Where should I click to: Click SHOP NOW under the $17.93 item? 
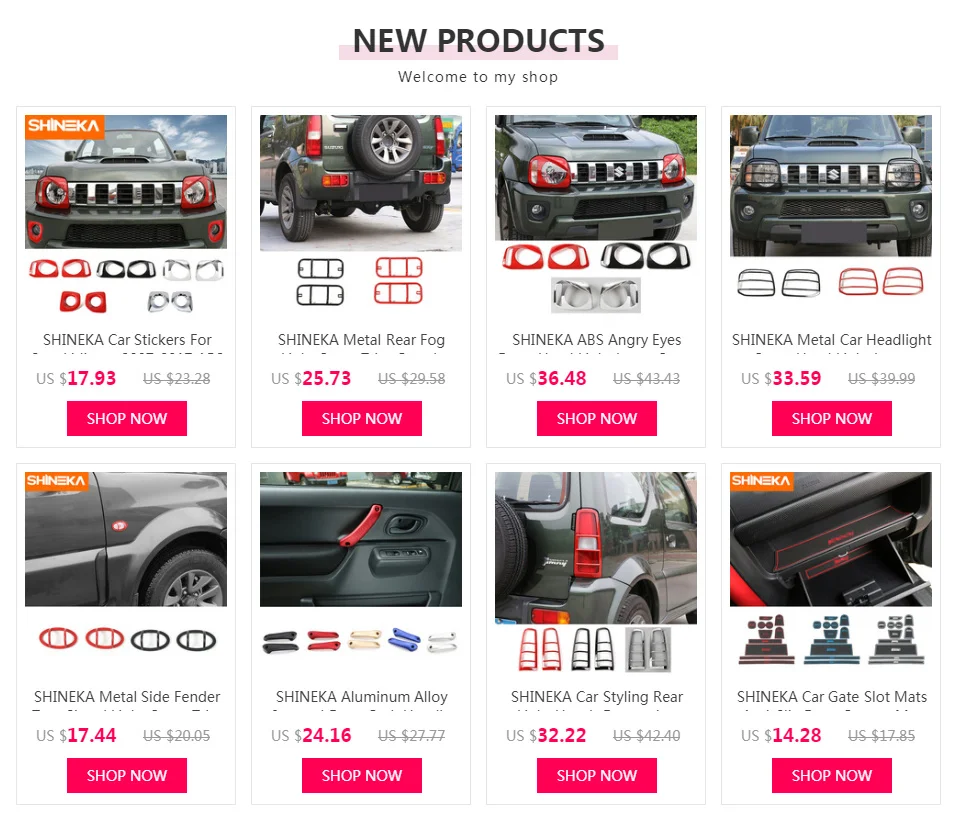click(x=127, y=419)
